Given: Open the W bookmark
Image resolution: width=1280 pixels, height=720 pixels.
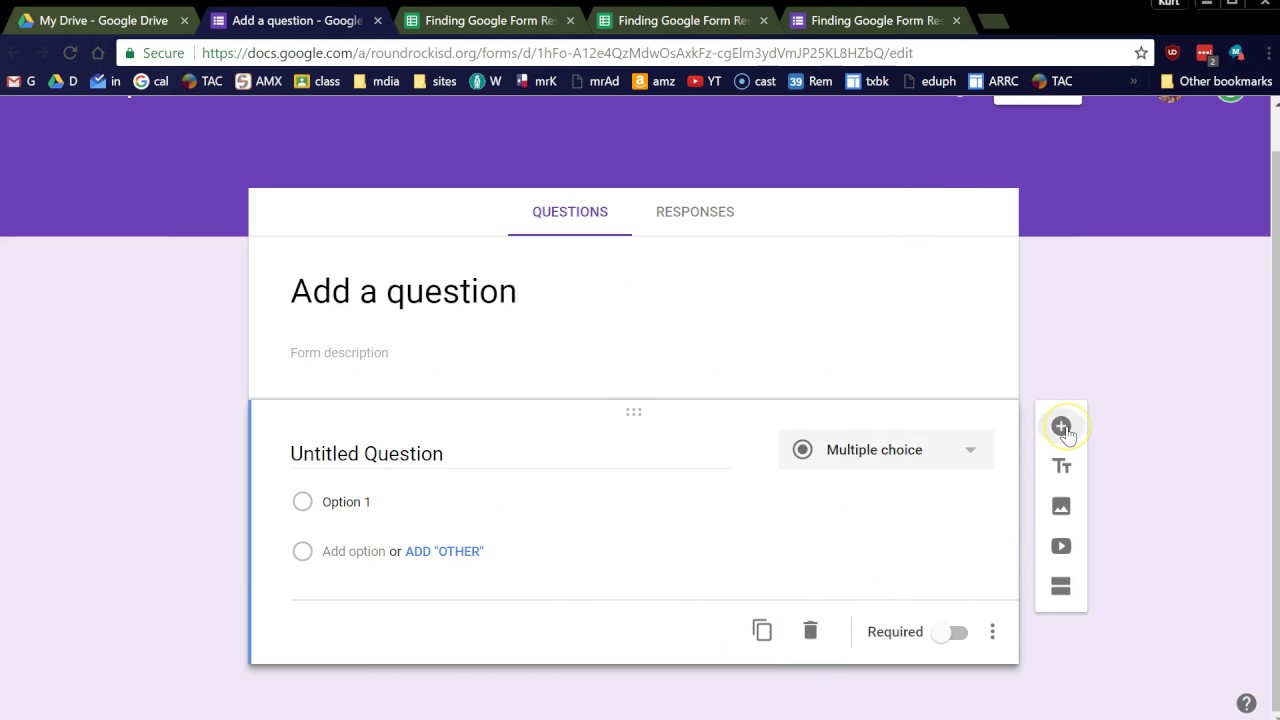Looking at the screenshot, I should click(485, 81).
